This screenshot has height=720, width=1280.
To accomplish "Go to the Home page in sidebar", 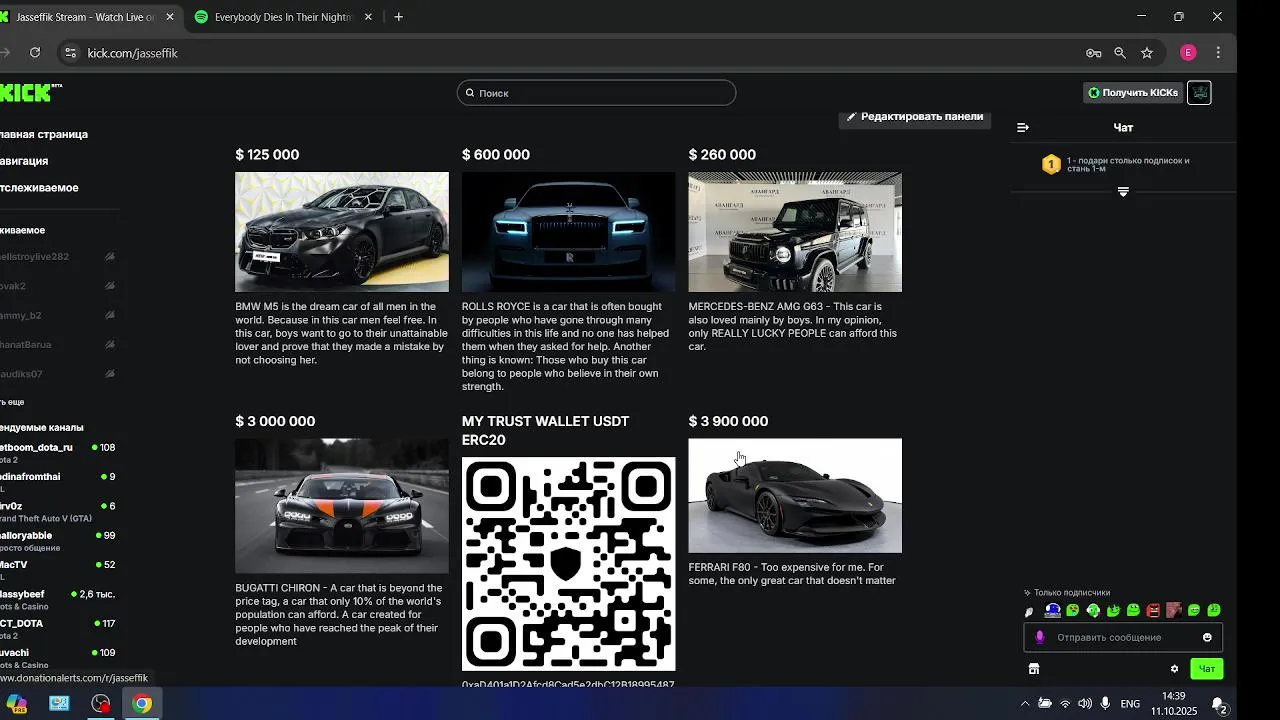I will click(x=44, y=134).
